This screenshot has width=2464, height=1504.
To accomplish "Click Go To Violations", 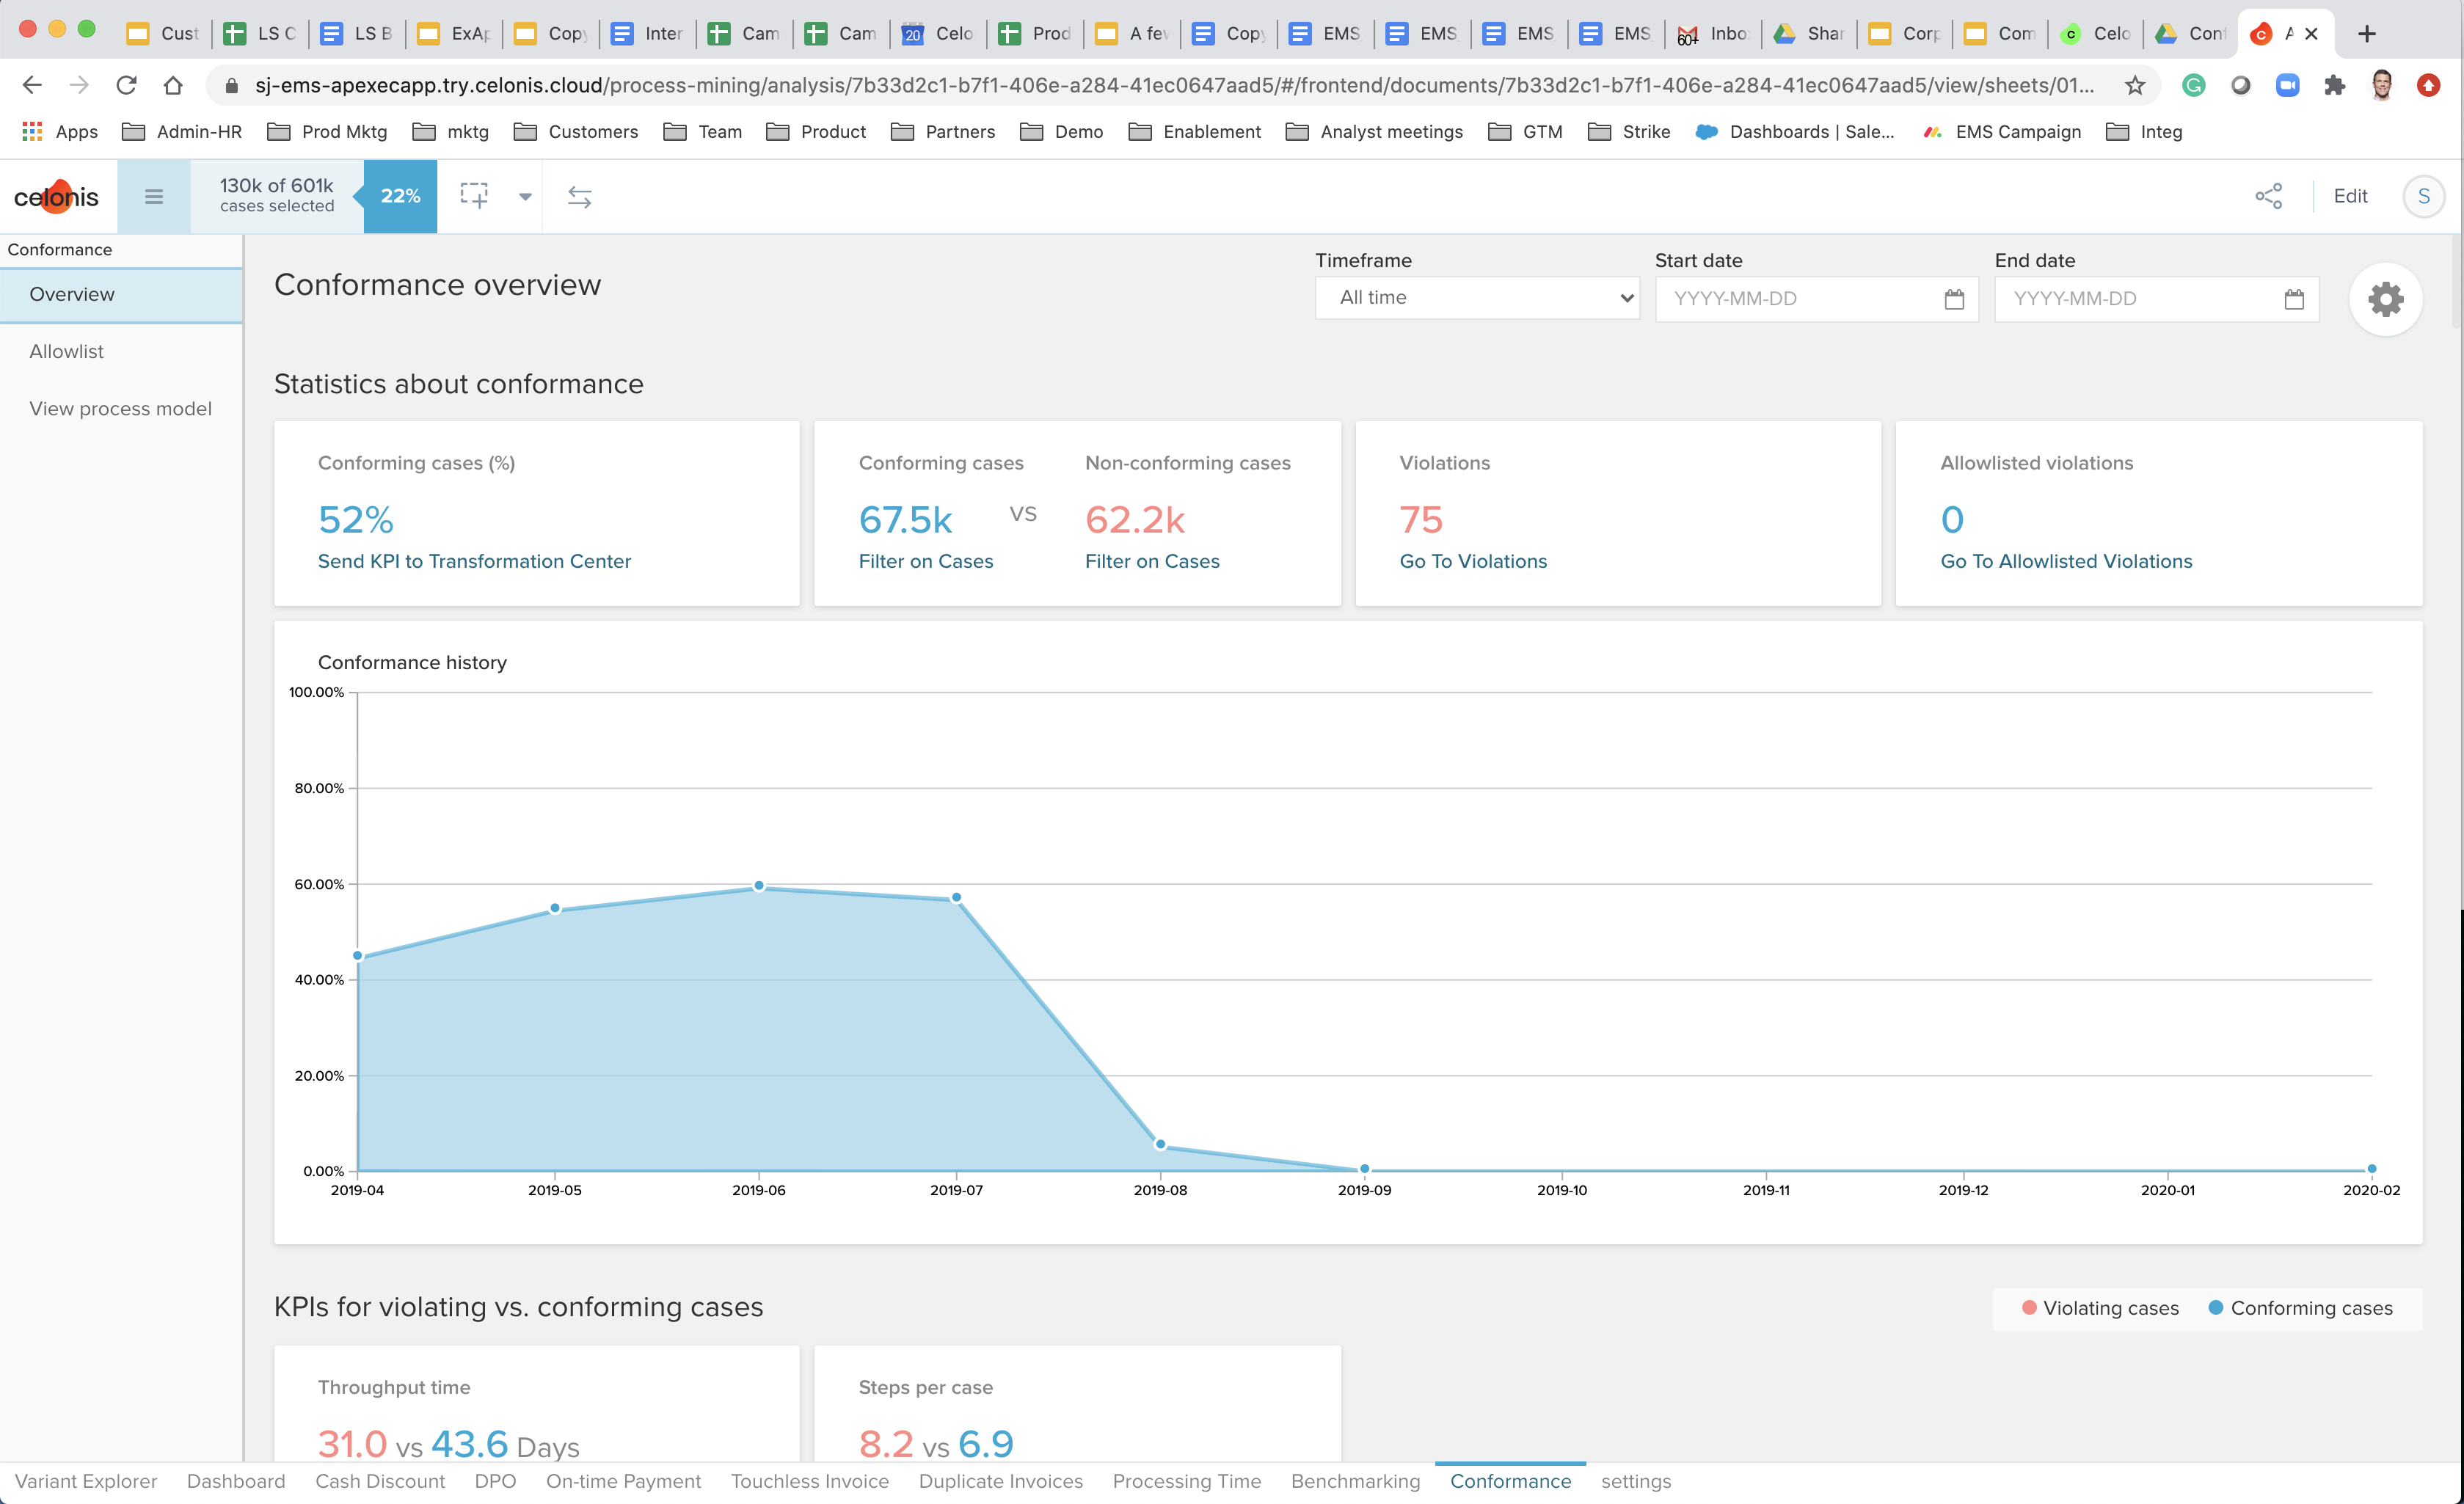I will click(1472, 561).
